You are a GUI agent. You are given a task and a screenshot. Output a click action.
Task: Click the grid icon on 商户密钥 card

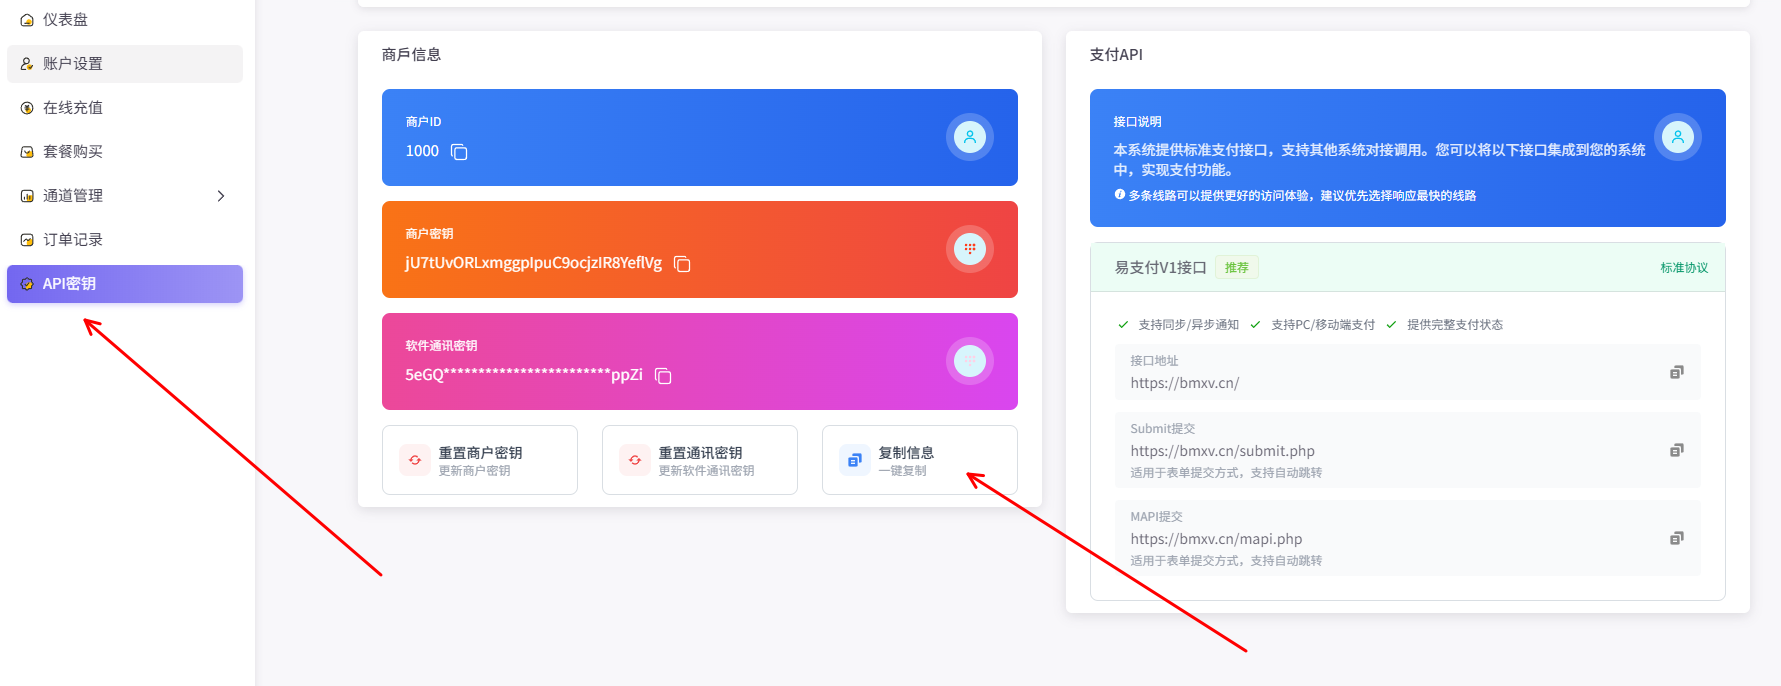point(970,249)
